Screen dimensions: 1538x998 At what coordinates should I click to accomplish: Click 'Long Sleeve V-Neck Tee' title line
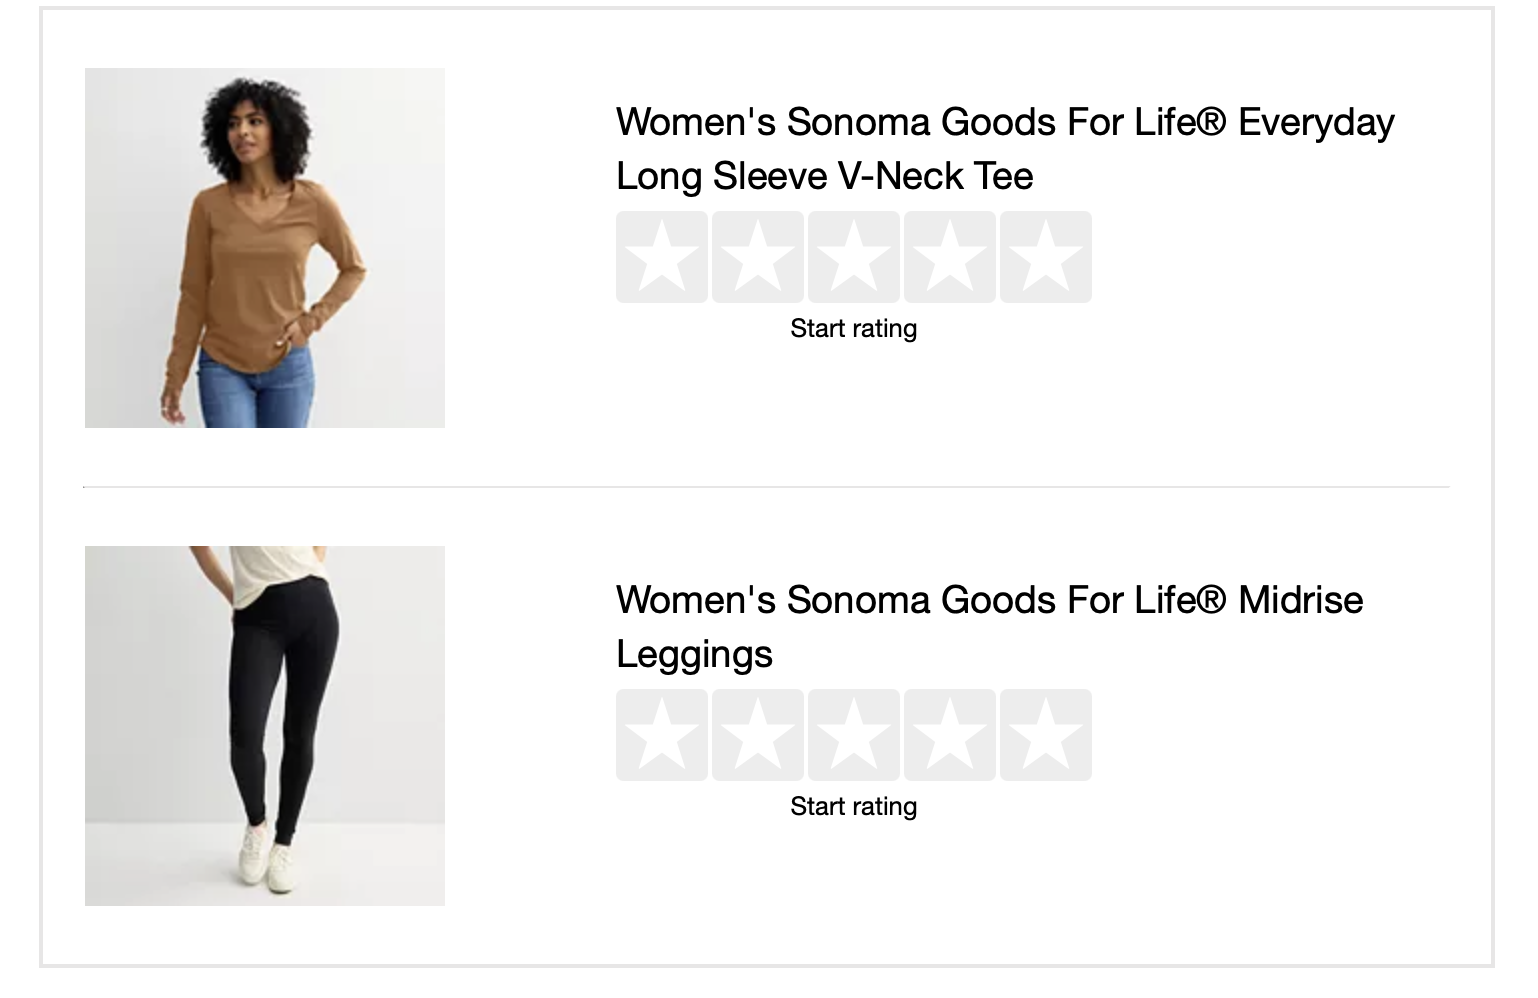824,177
